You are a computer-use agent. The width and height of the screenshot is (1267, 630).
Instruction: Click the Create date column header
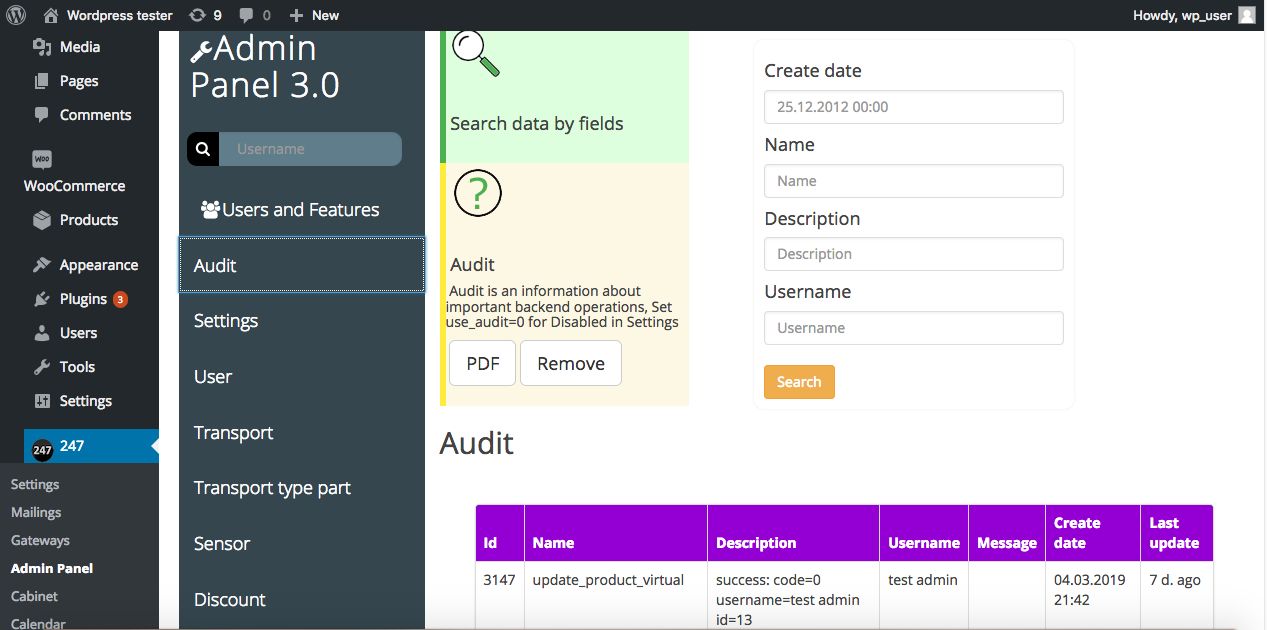coord(1076,533)
